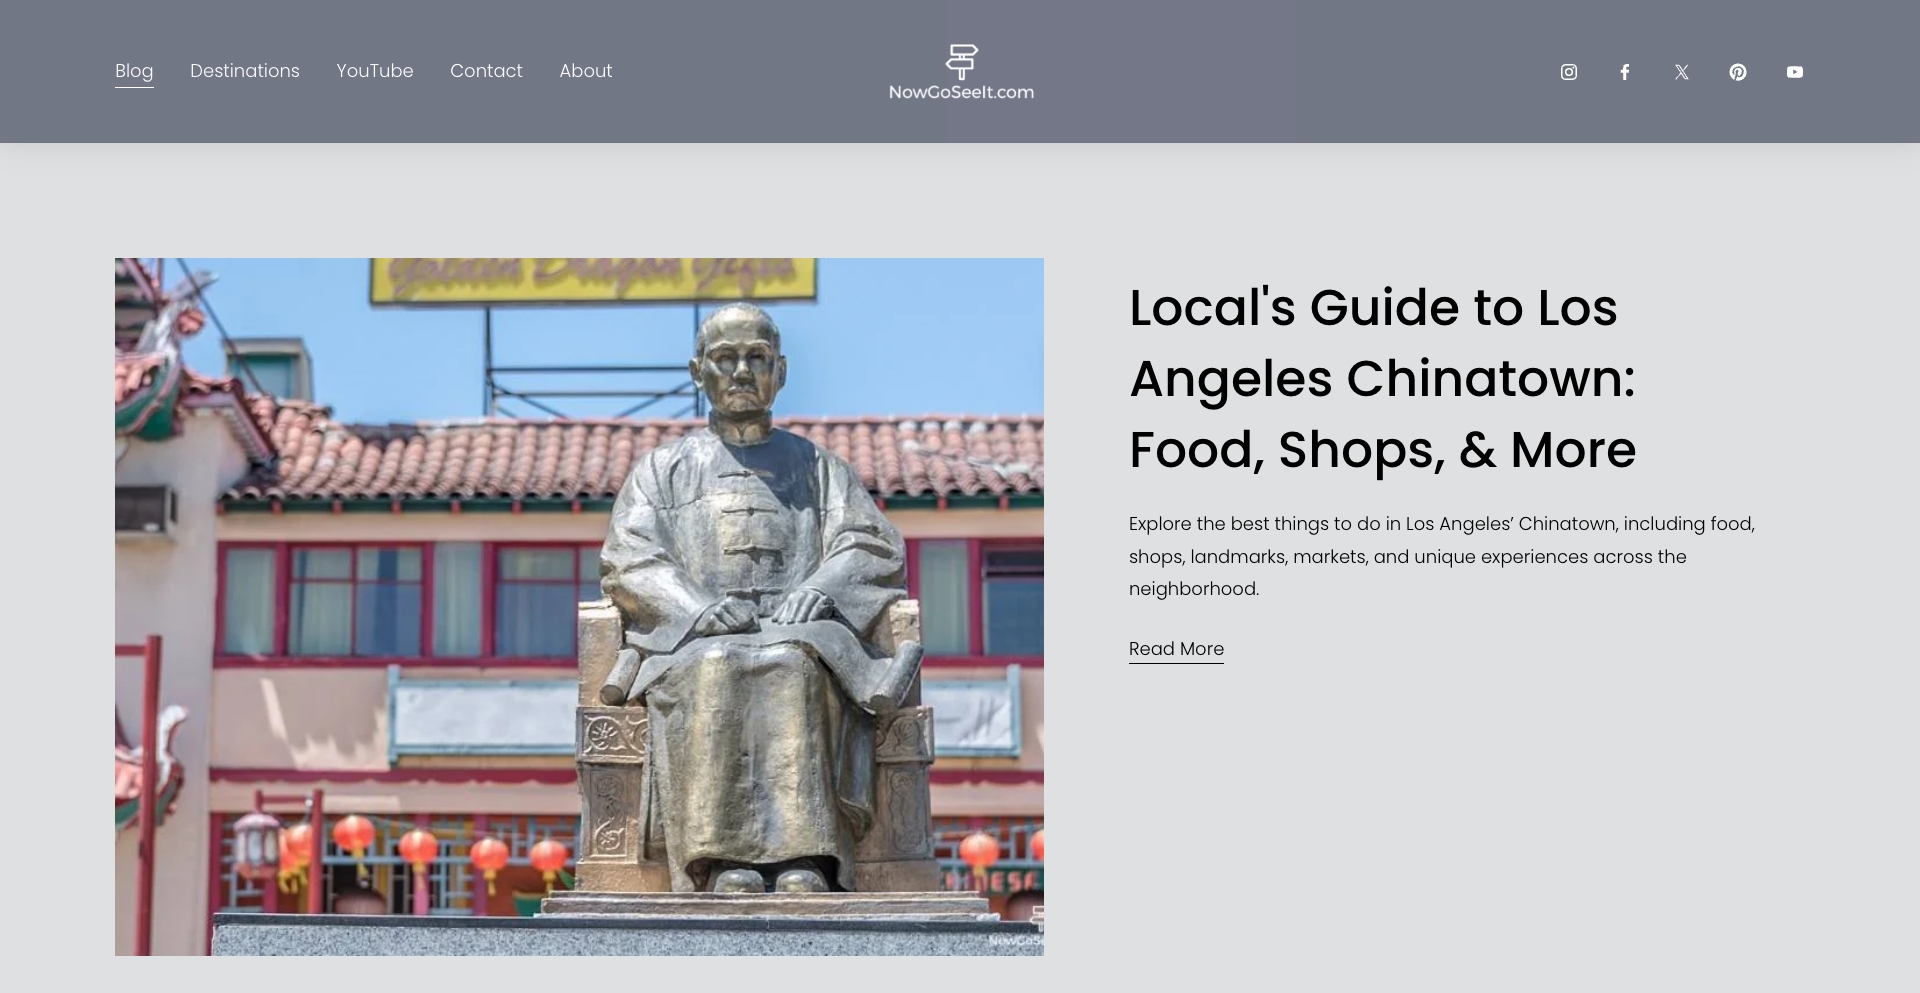This screenshot has height=993, width=1920.
Task: Click the NowGoSeeIt watermark on the photo
Action: coord(1015,940)
